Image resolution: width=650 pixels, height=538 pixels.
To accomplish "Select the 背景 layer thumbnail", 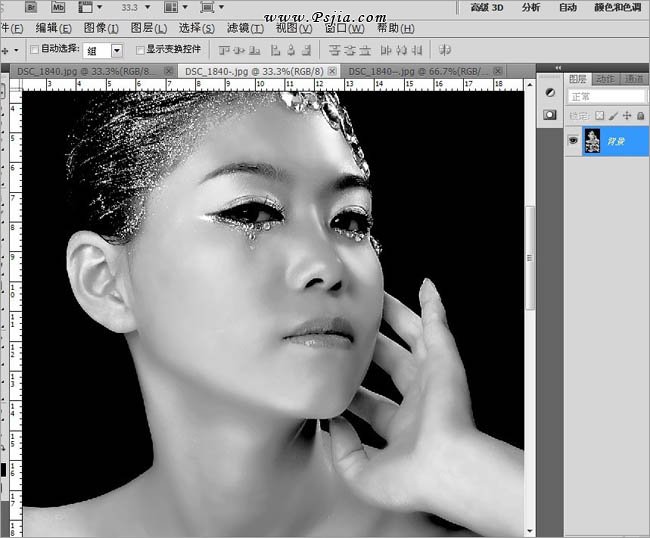I will [593, 142].
